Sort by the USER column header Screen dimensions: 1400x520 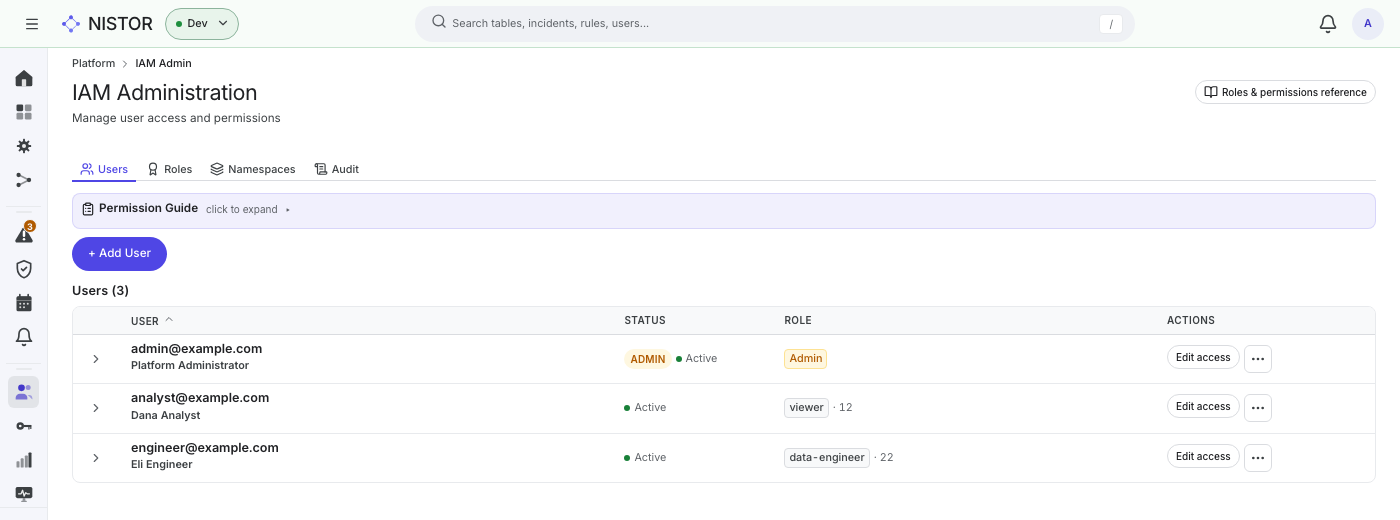[x=152, y=320]
